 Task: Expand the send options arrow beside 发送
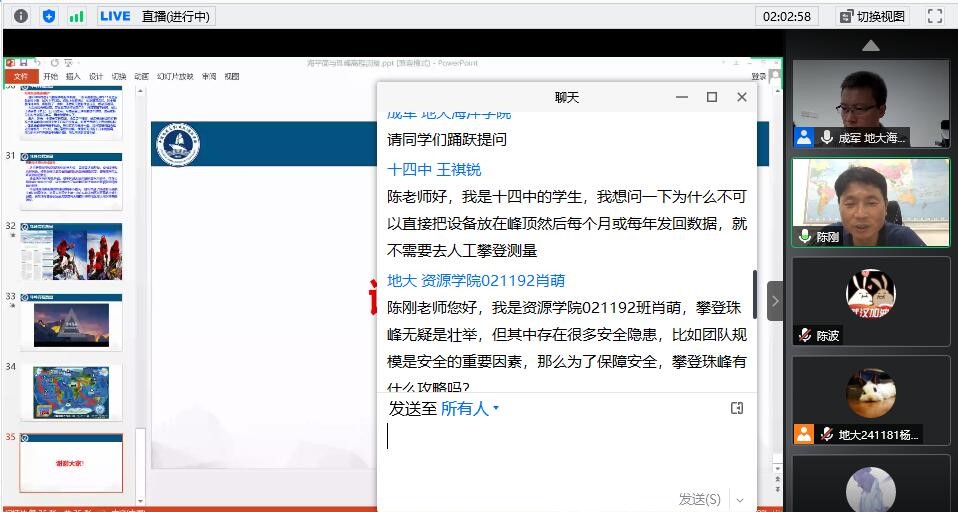pos(740,499)
